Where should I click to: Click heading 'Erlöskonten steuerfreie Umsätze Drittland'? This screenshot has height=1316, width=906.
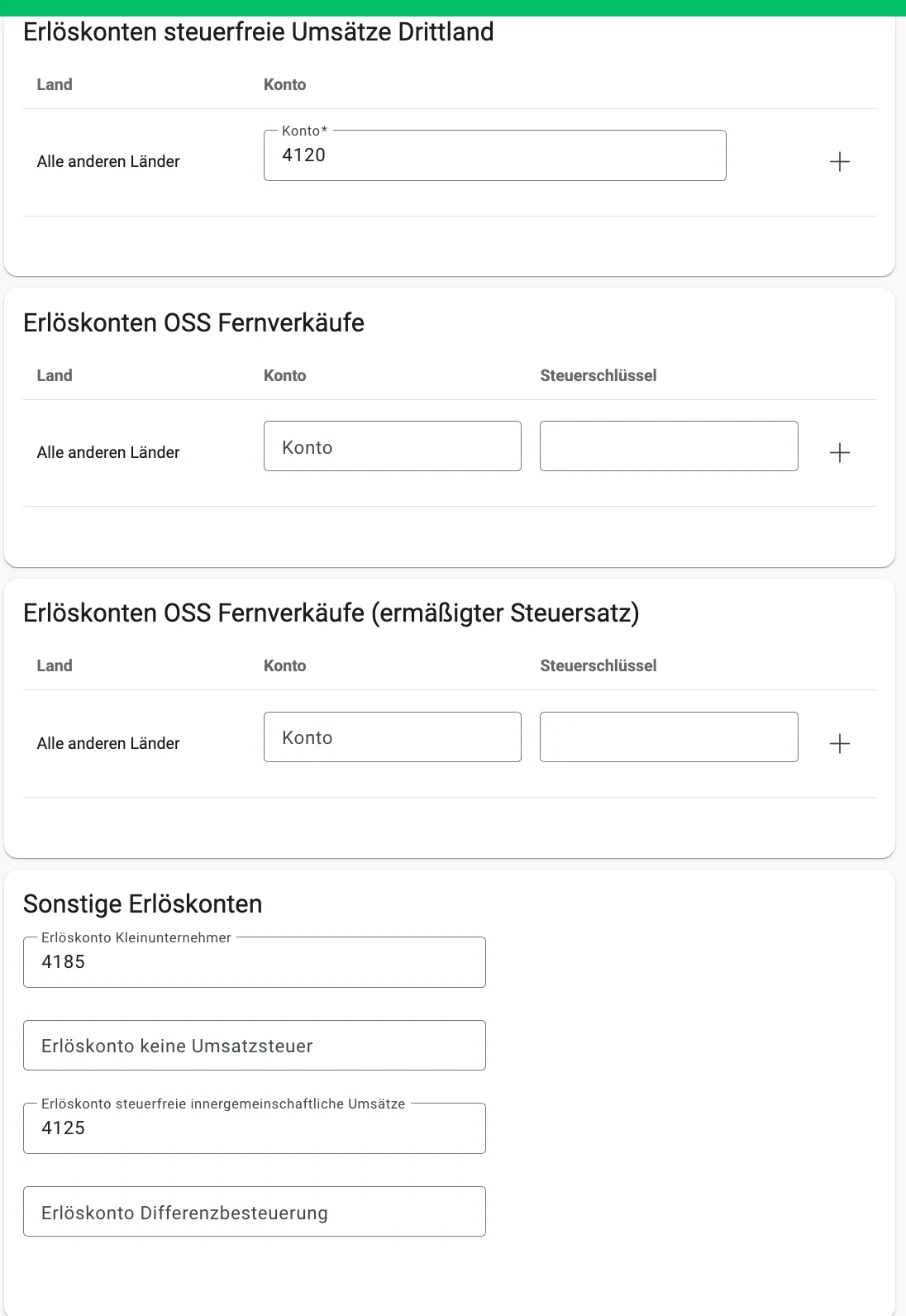(258, 32)
